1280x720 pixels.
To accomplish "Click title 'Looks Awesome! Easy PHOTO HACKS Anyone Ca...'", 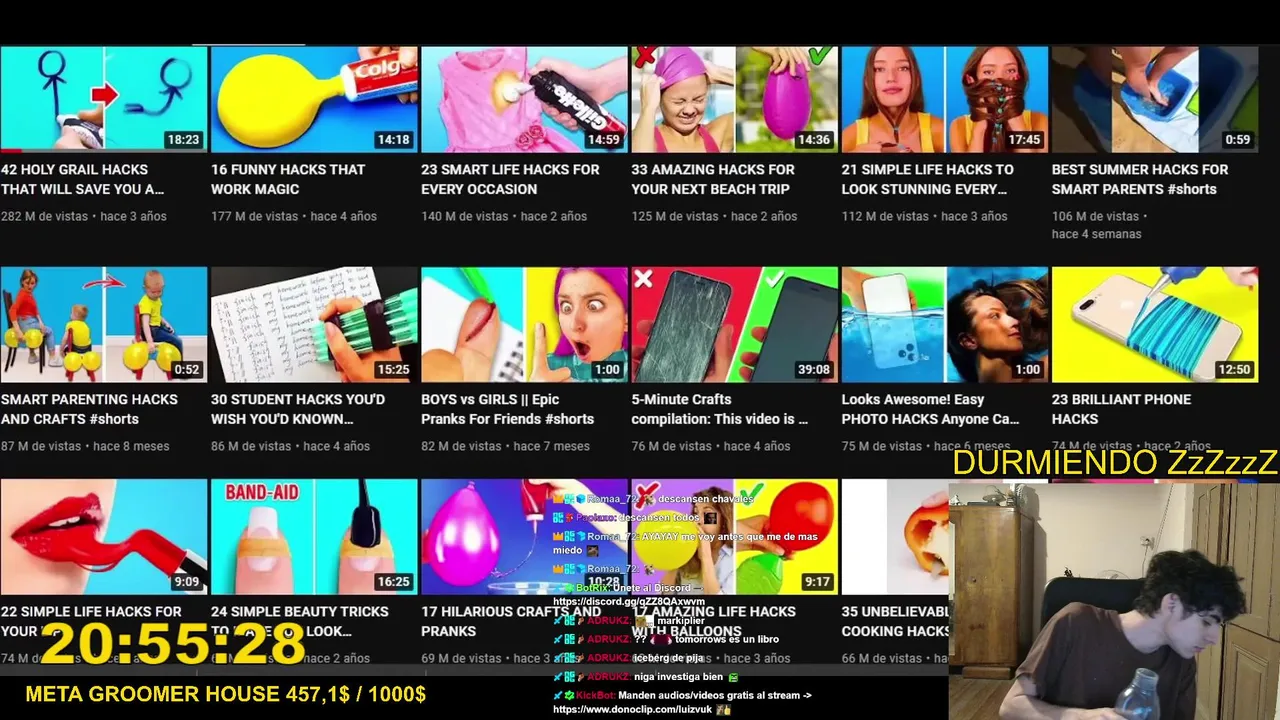I will coord(930,409).
